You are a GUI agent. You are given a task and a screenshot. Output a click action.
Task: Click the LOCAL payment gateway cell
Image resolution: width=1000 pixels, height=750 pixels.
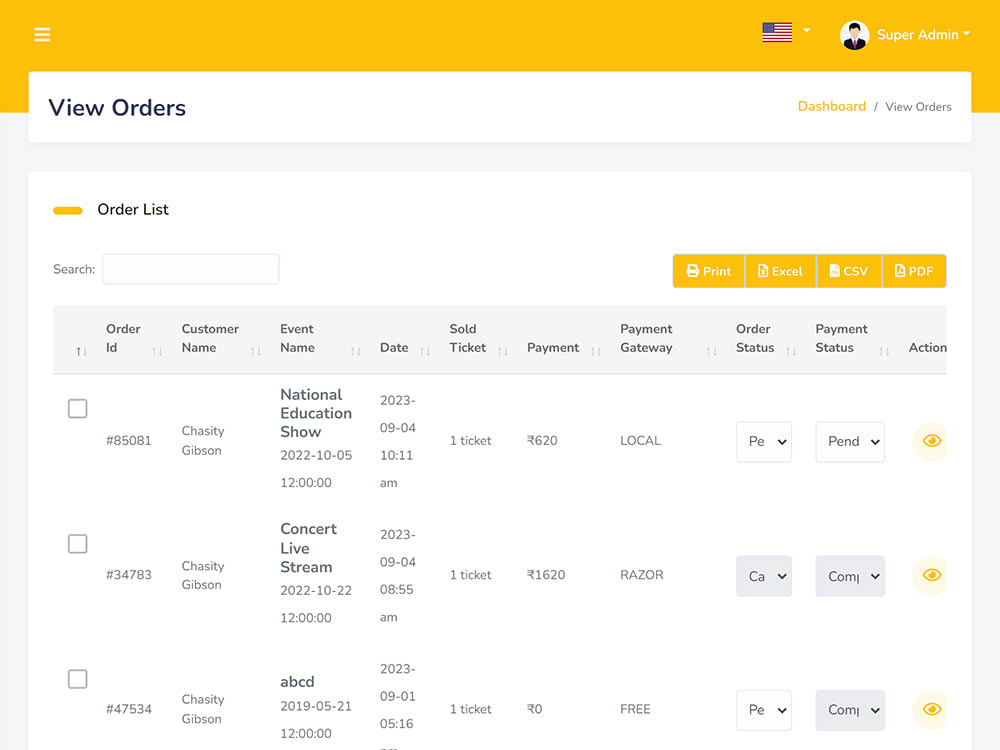(640, 441)
